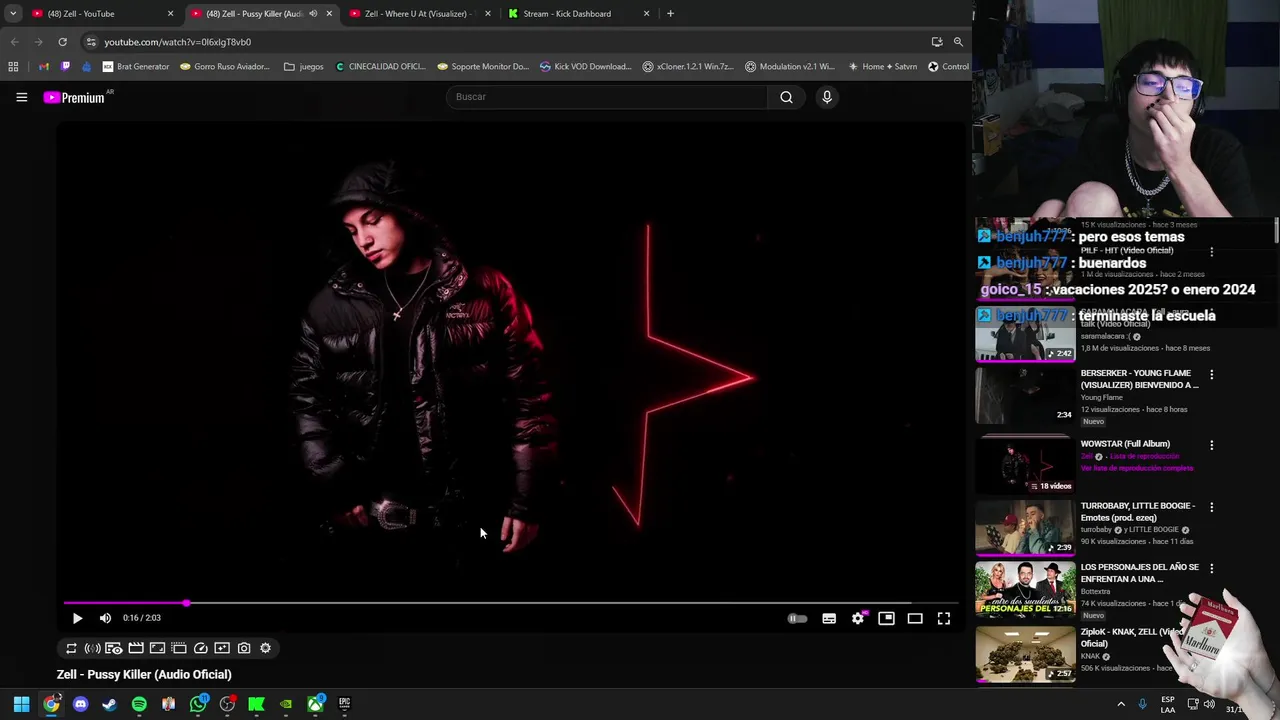Click the address bar URL

(x=177, y=42)
